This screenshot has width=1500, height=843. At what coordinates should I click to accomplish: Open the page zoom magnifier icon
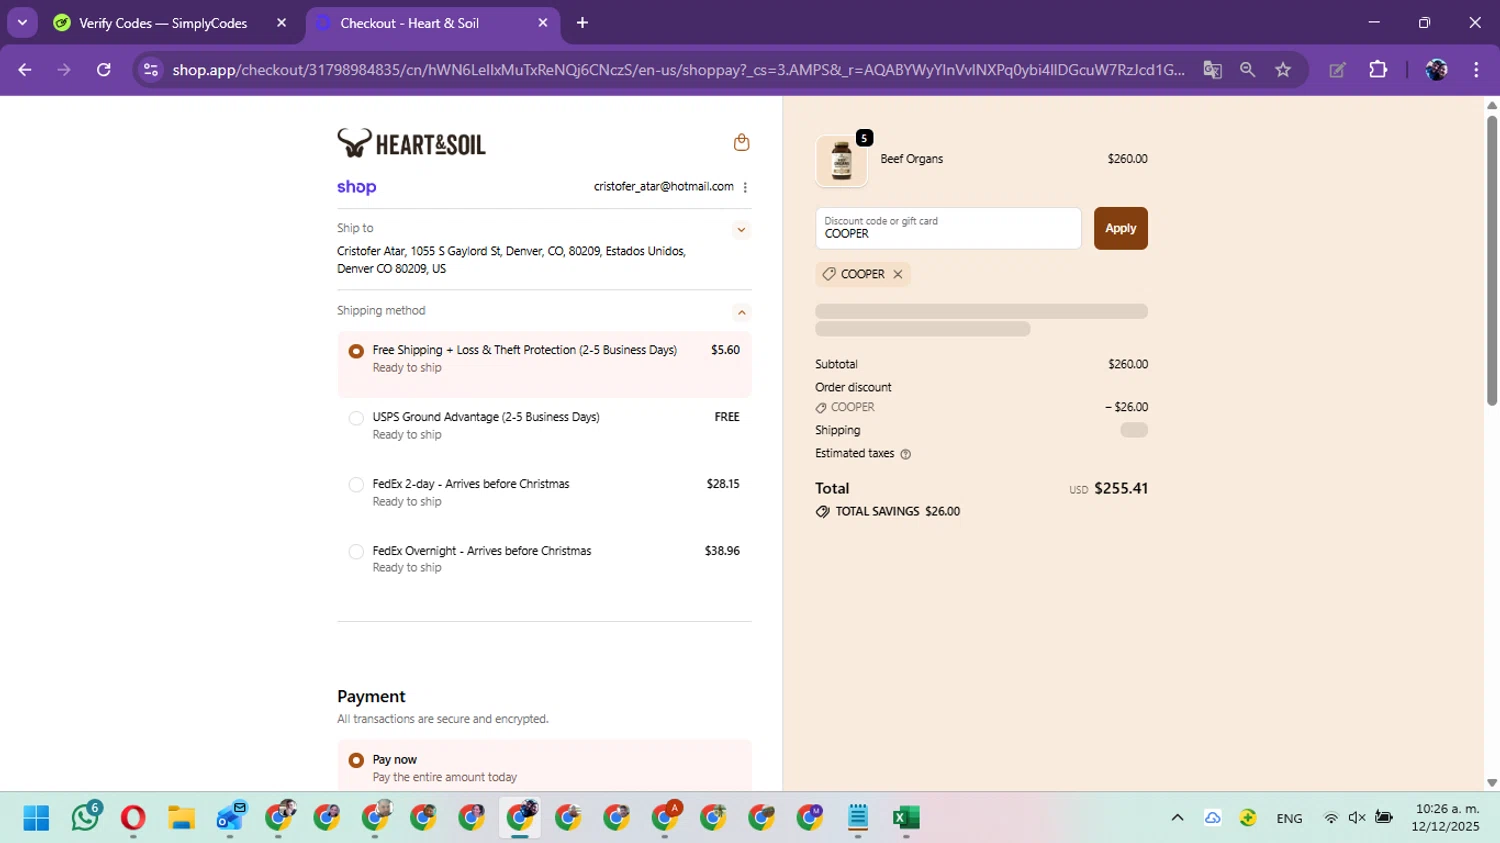(1247, 69)
